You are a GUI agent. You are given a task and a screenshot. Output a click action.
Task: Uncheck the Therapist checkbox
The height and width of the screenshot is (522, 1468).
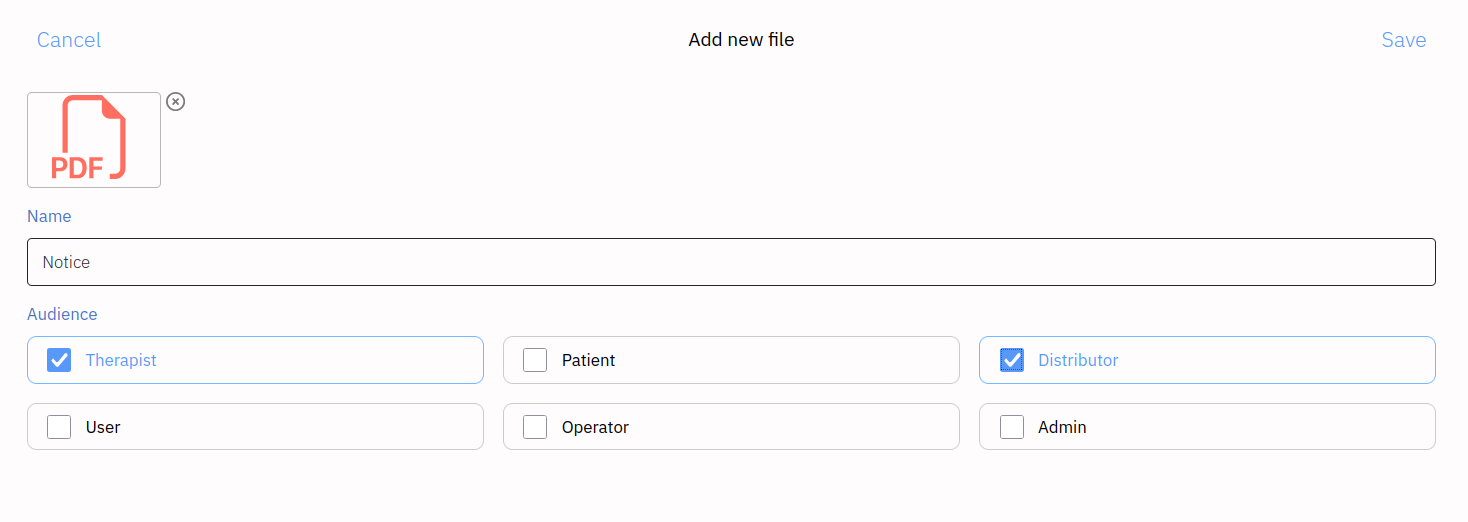pos(59,360)
